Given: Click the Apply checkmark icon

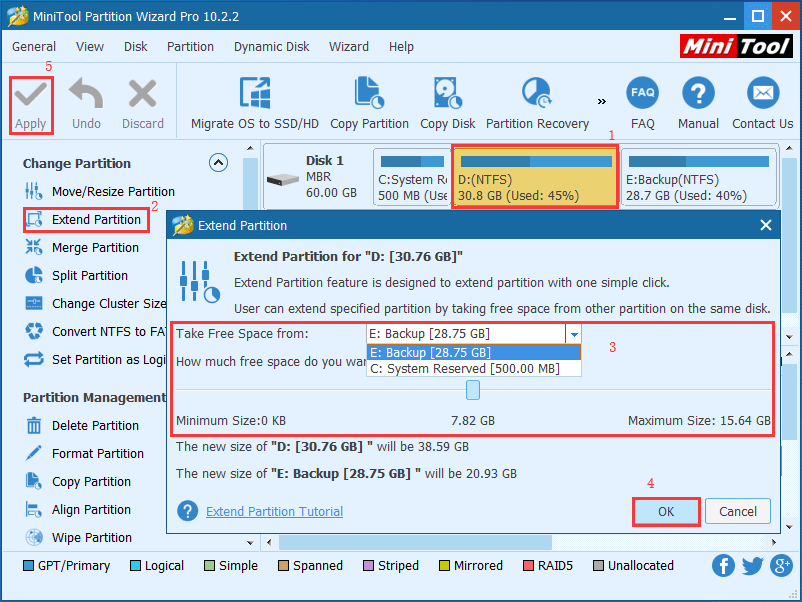Looking at the screenshot, I should (x=31, y=95).
